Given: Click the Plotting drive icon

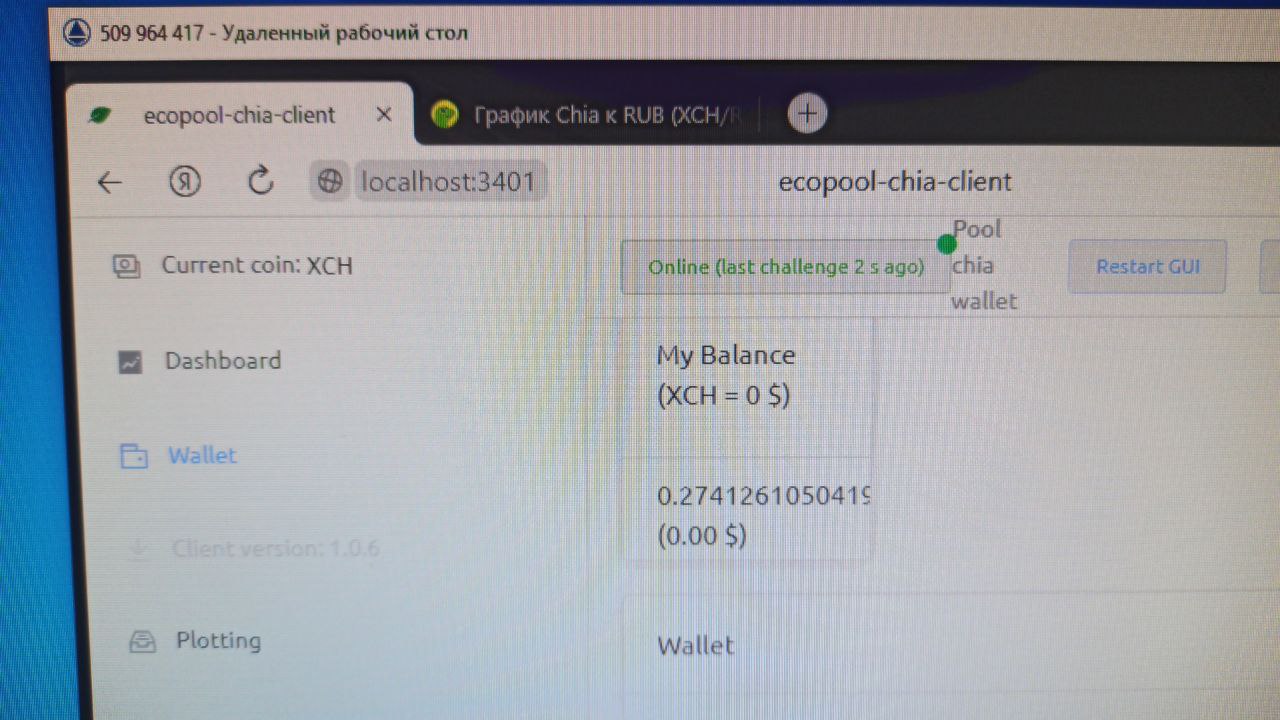Looking at the screenshot, I should (143, 642).
